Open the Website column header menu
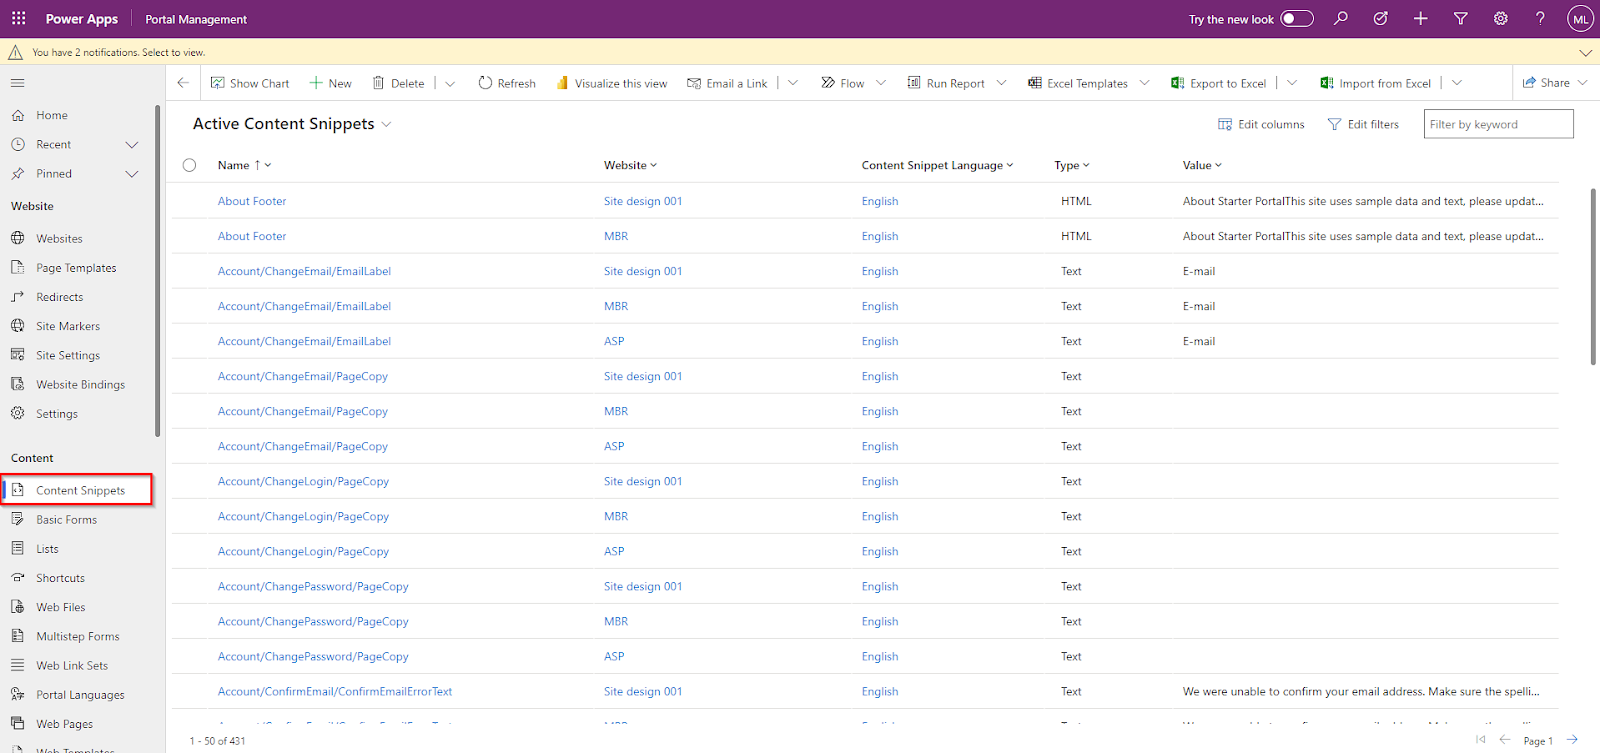This screenshot has height=753, width=1600. coord(630,165)
